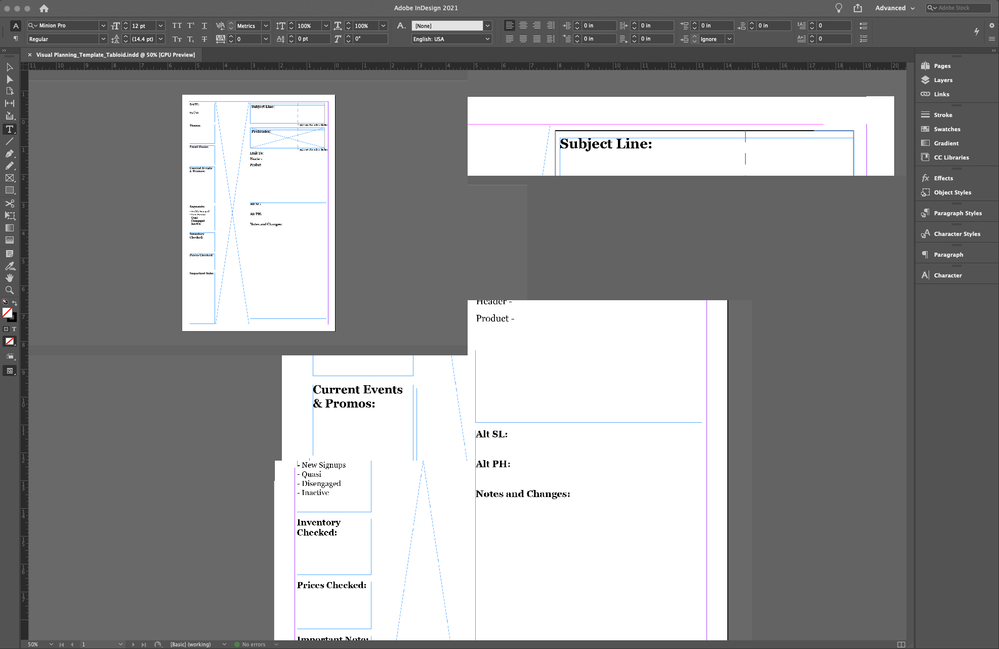Open the CC Libraries panel

[949, 157]
